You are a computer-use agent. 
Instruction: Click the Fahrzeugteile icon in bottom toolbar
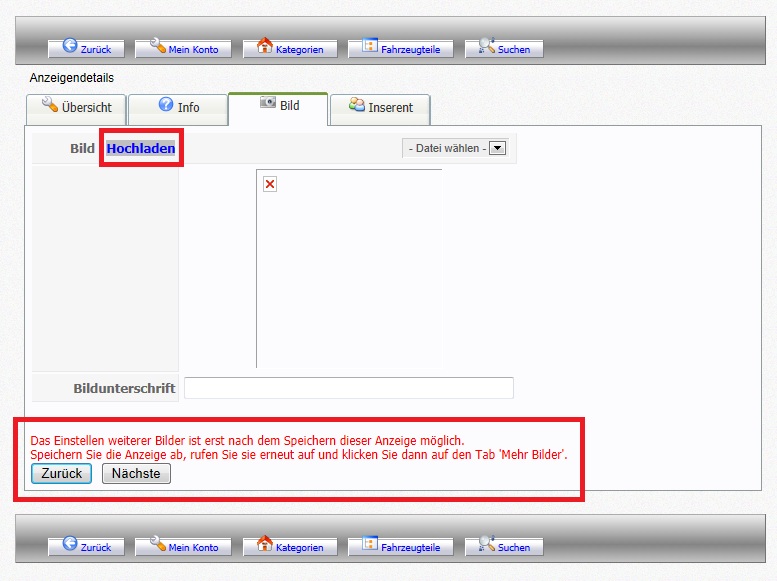370,543
